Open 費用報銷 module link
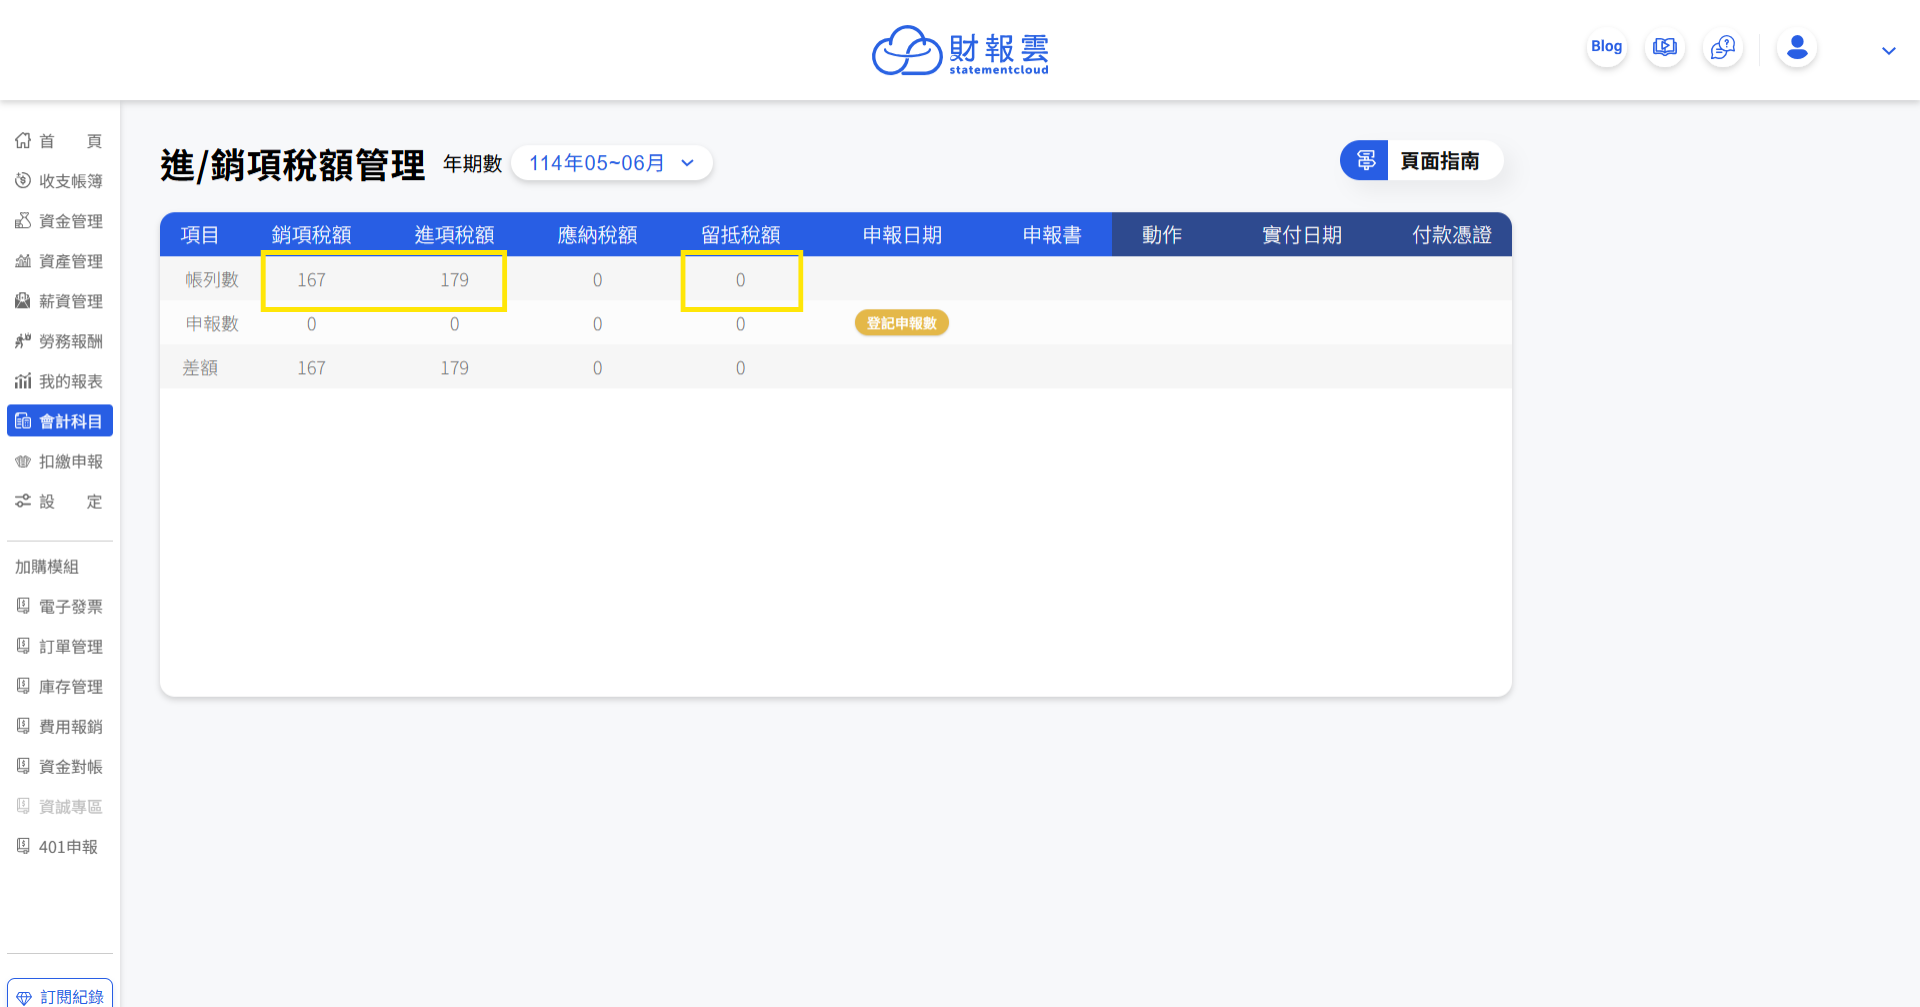Viewport: 1920px width, 1007px height. (60, 726)
